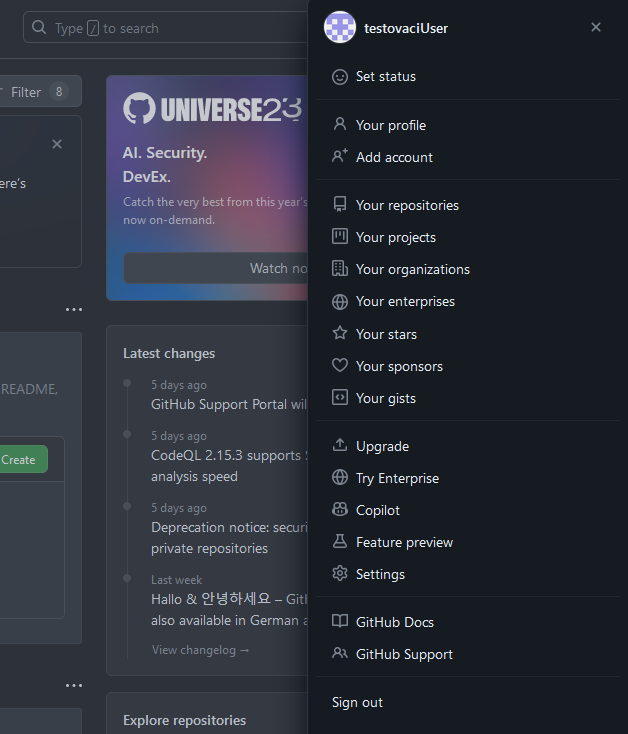Select Upgrade menu entry

tap(468, 446)
